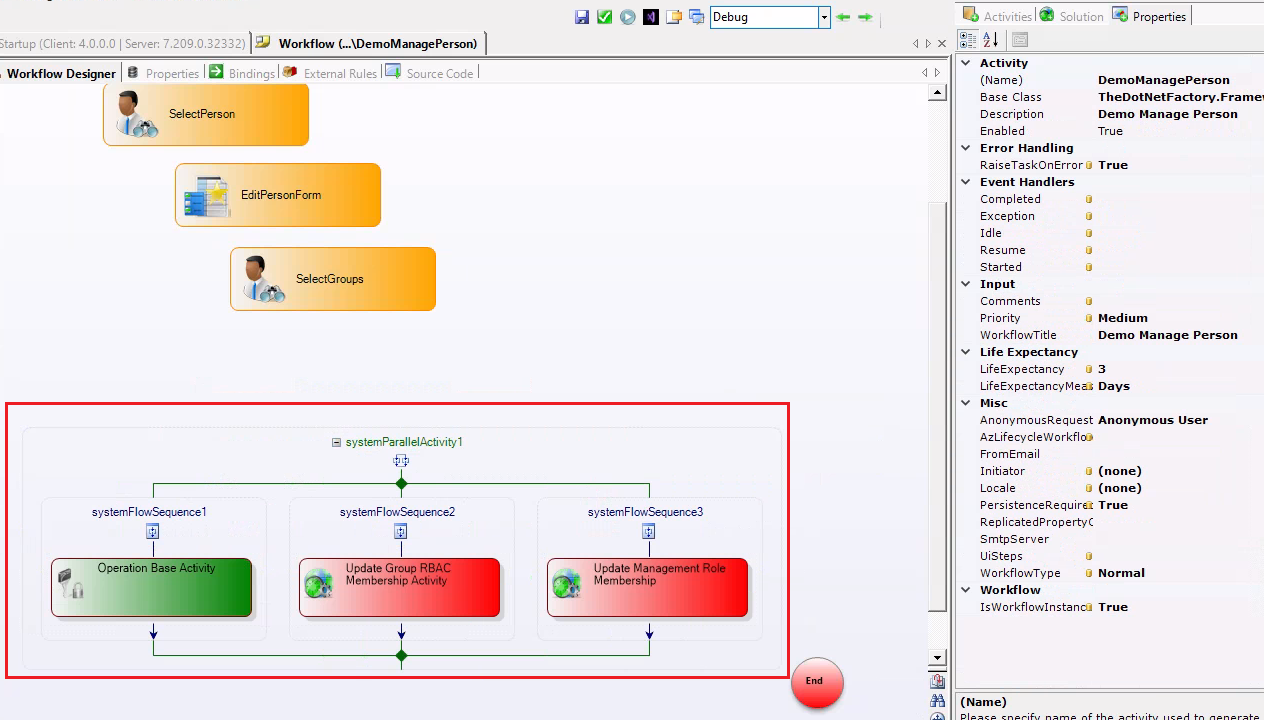Open the designer Properties tab with database icon
The image size is (1265, 720).
163,73
